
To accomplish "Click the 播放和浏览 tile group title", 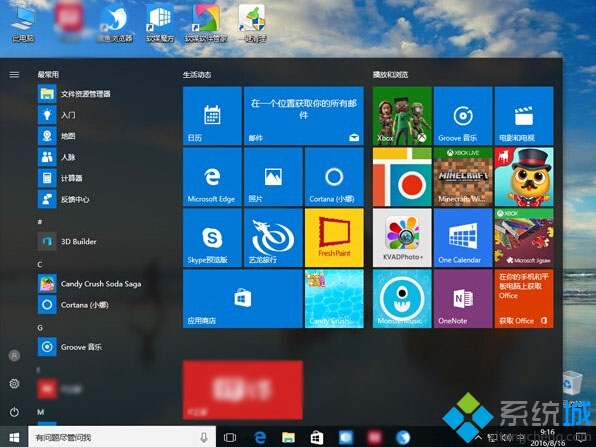I will [x=390, y=74].
